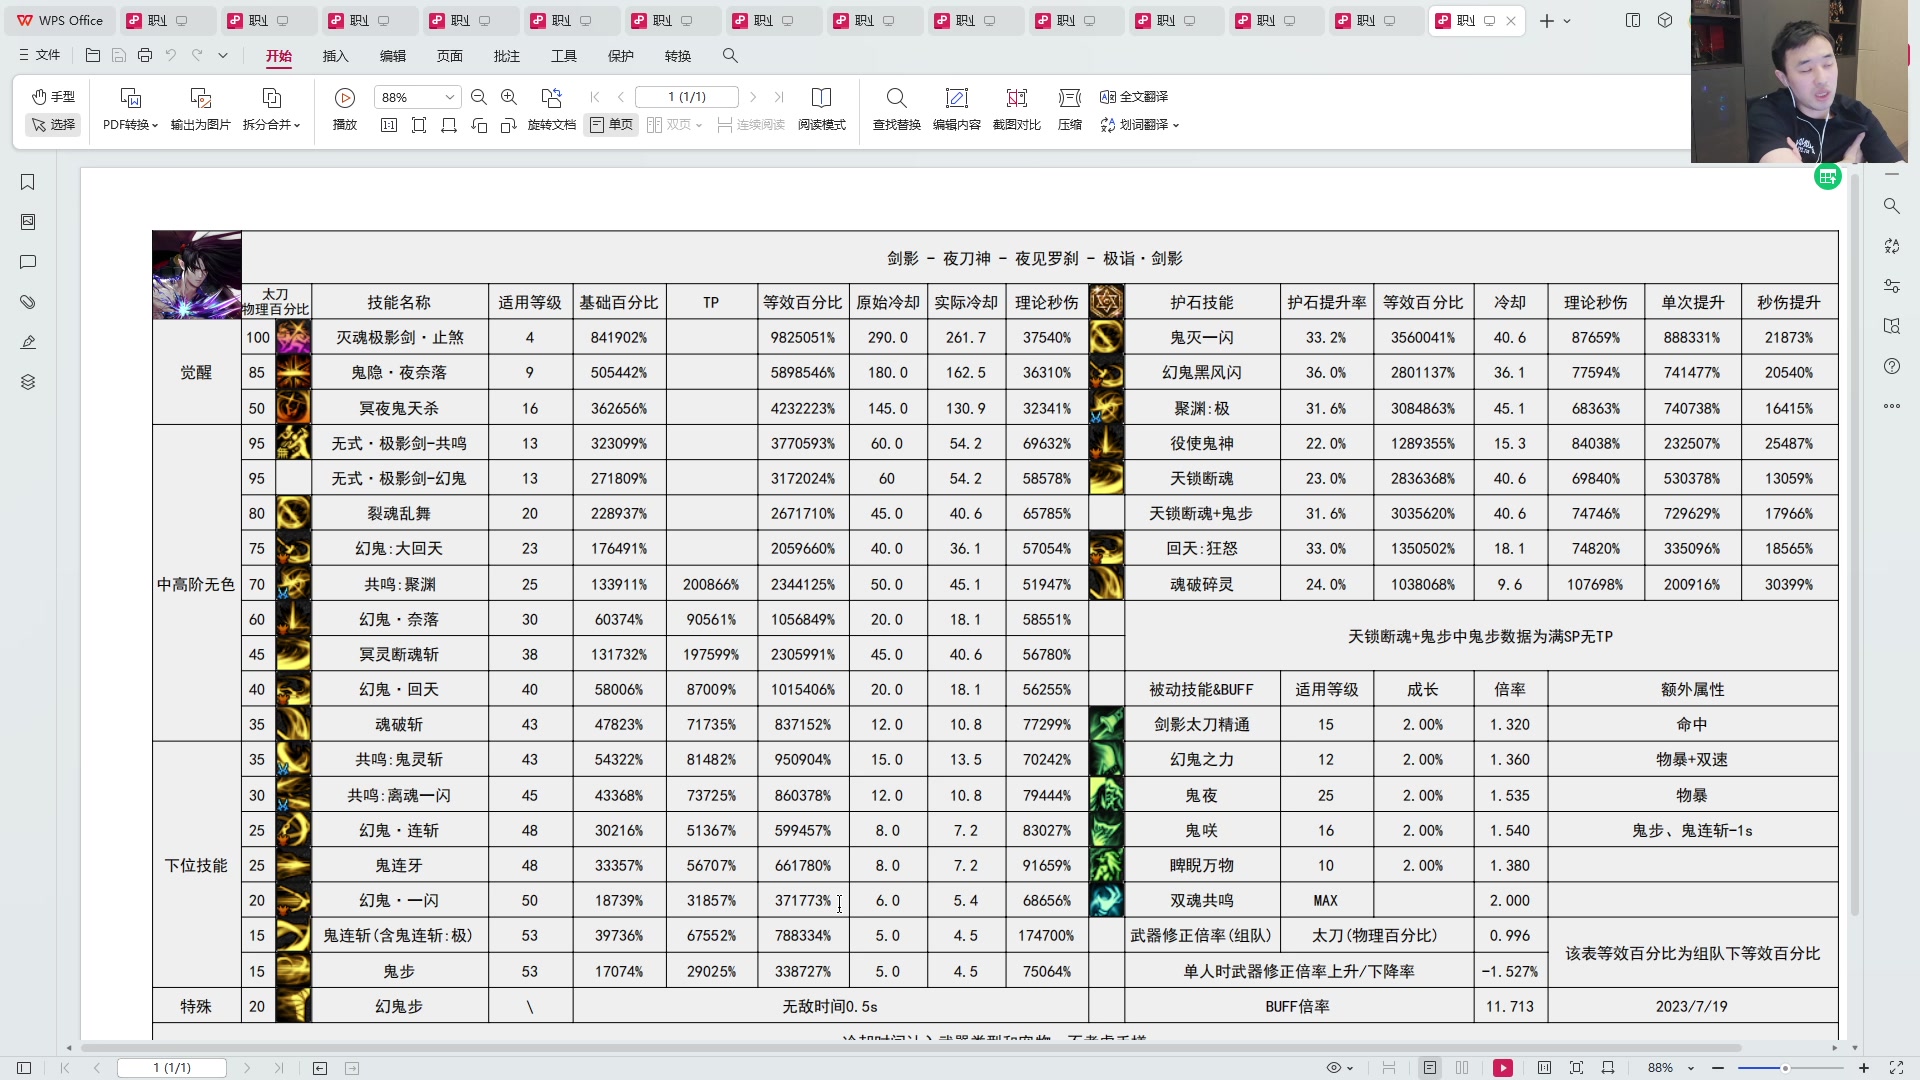Click the zoom slider in status bar
1920x1080 pixels.
tap(1784, 1068)
